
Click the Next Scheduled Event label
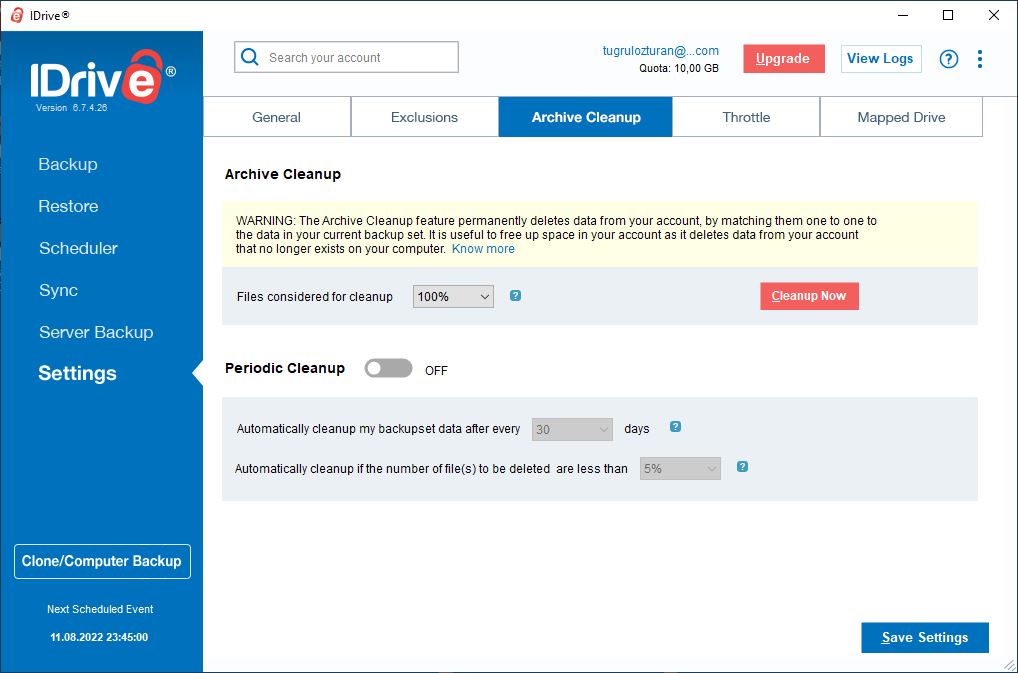(x=100, y=609)
